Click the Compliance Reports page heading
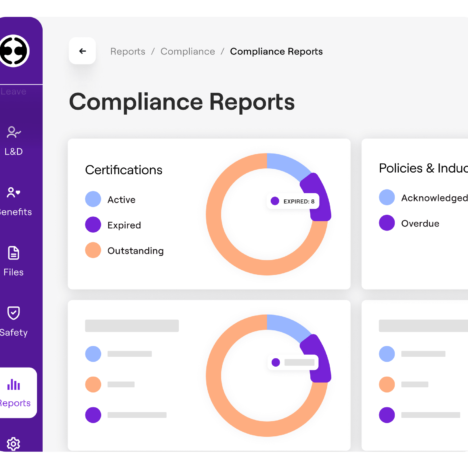This screenshot has width=468, height=468. 182,102
